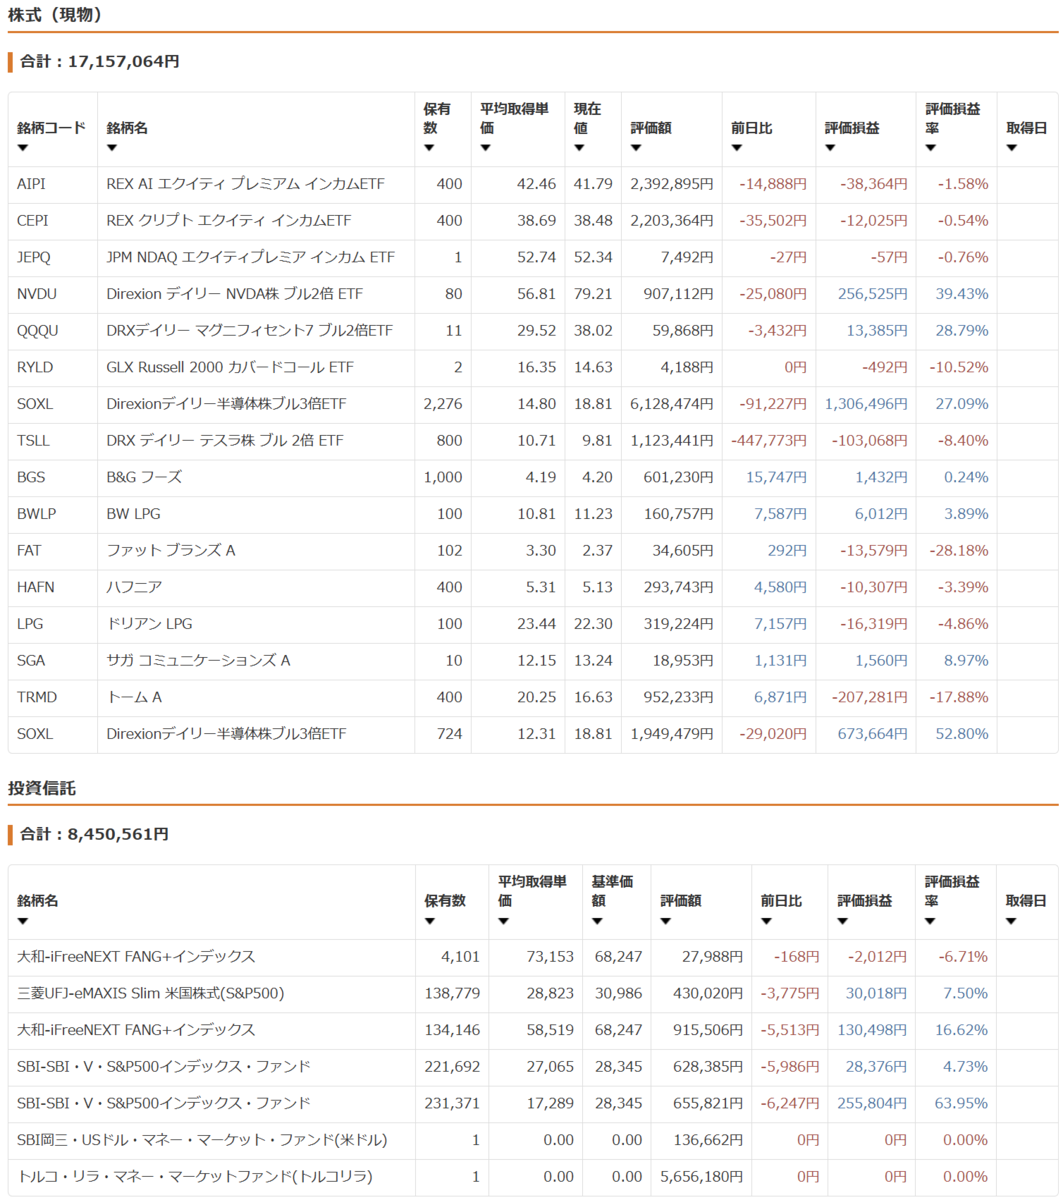
Task: Sort stocks table by 保有数 arrow
Action: (x=429, y=149)
